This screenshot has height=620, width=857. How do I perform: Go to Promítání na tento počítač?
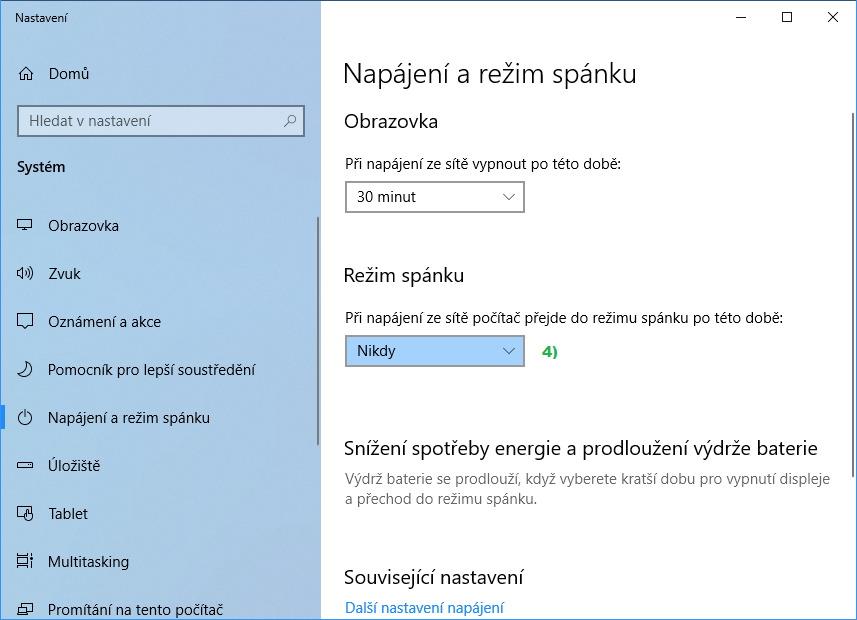pos(135,609)
